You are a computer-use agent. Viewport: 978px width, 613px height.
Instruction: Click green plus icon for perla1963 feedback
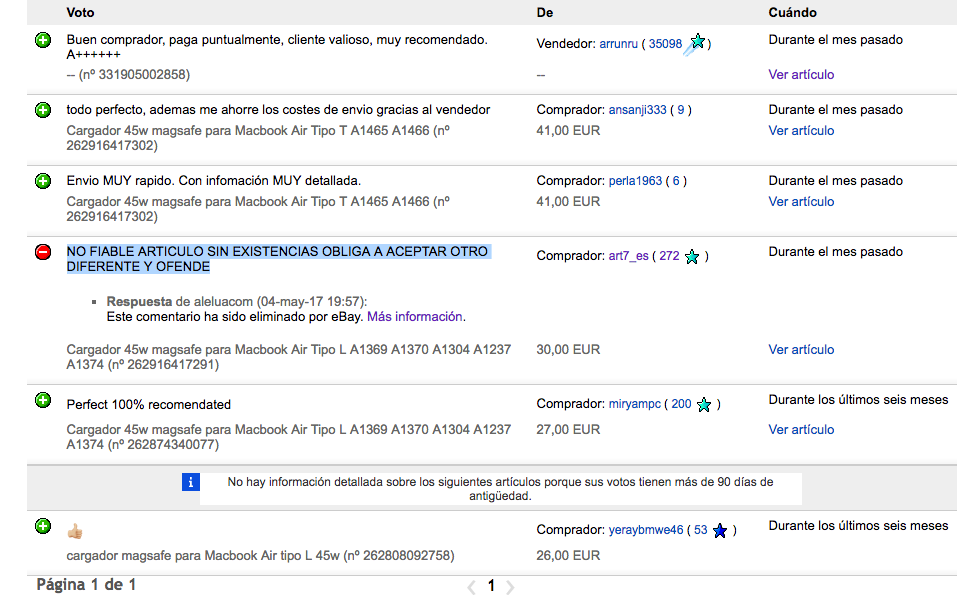pos(43,181)
